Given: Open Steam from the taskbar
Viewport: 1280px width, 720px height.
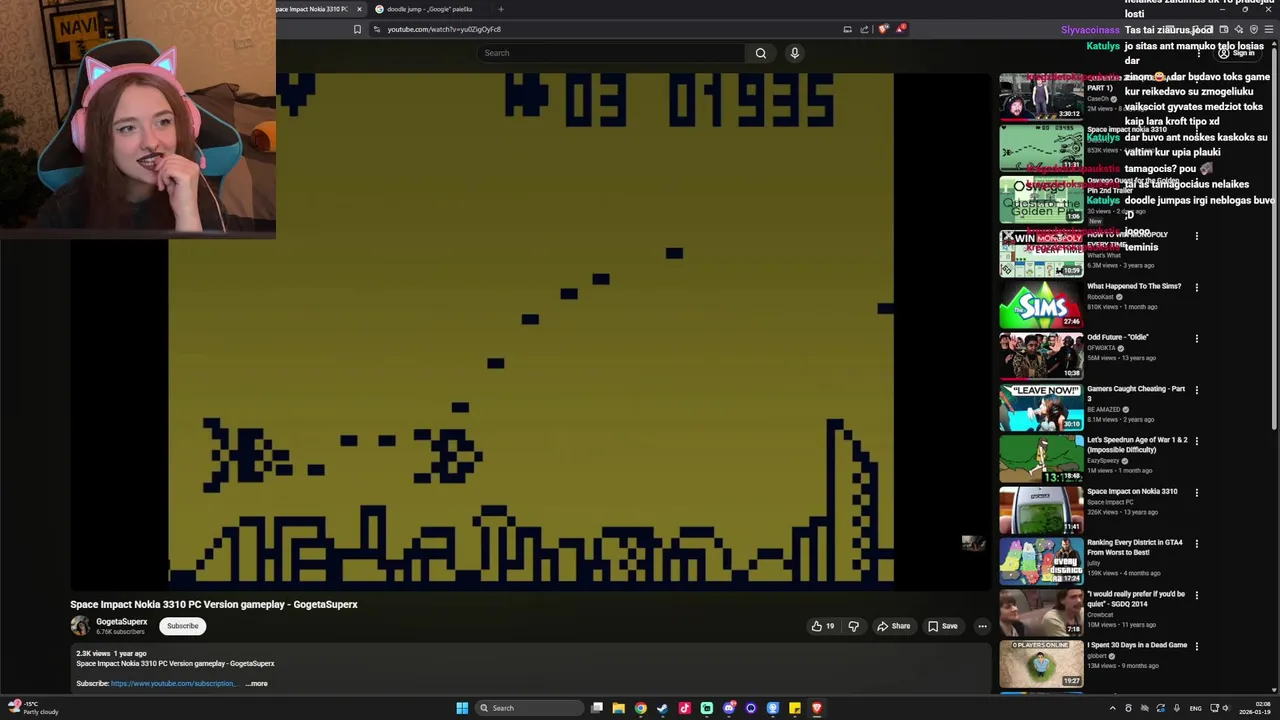Looking at the screenshot, I should [662, 708].
